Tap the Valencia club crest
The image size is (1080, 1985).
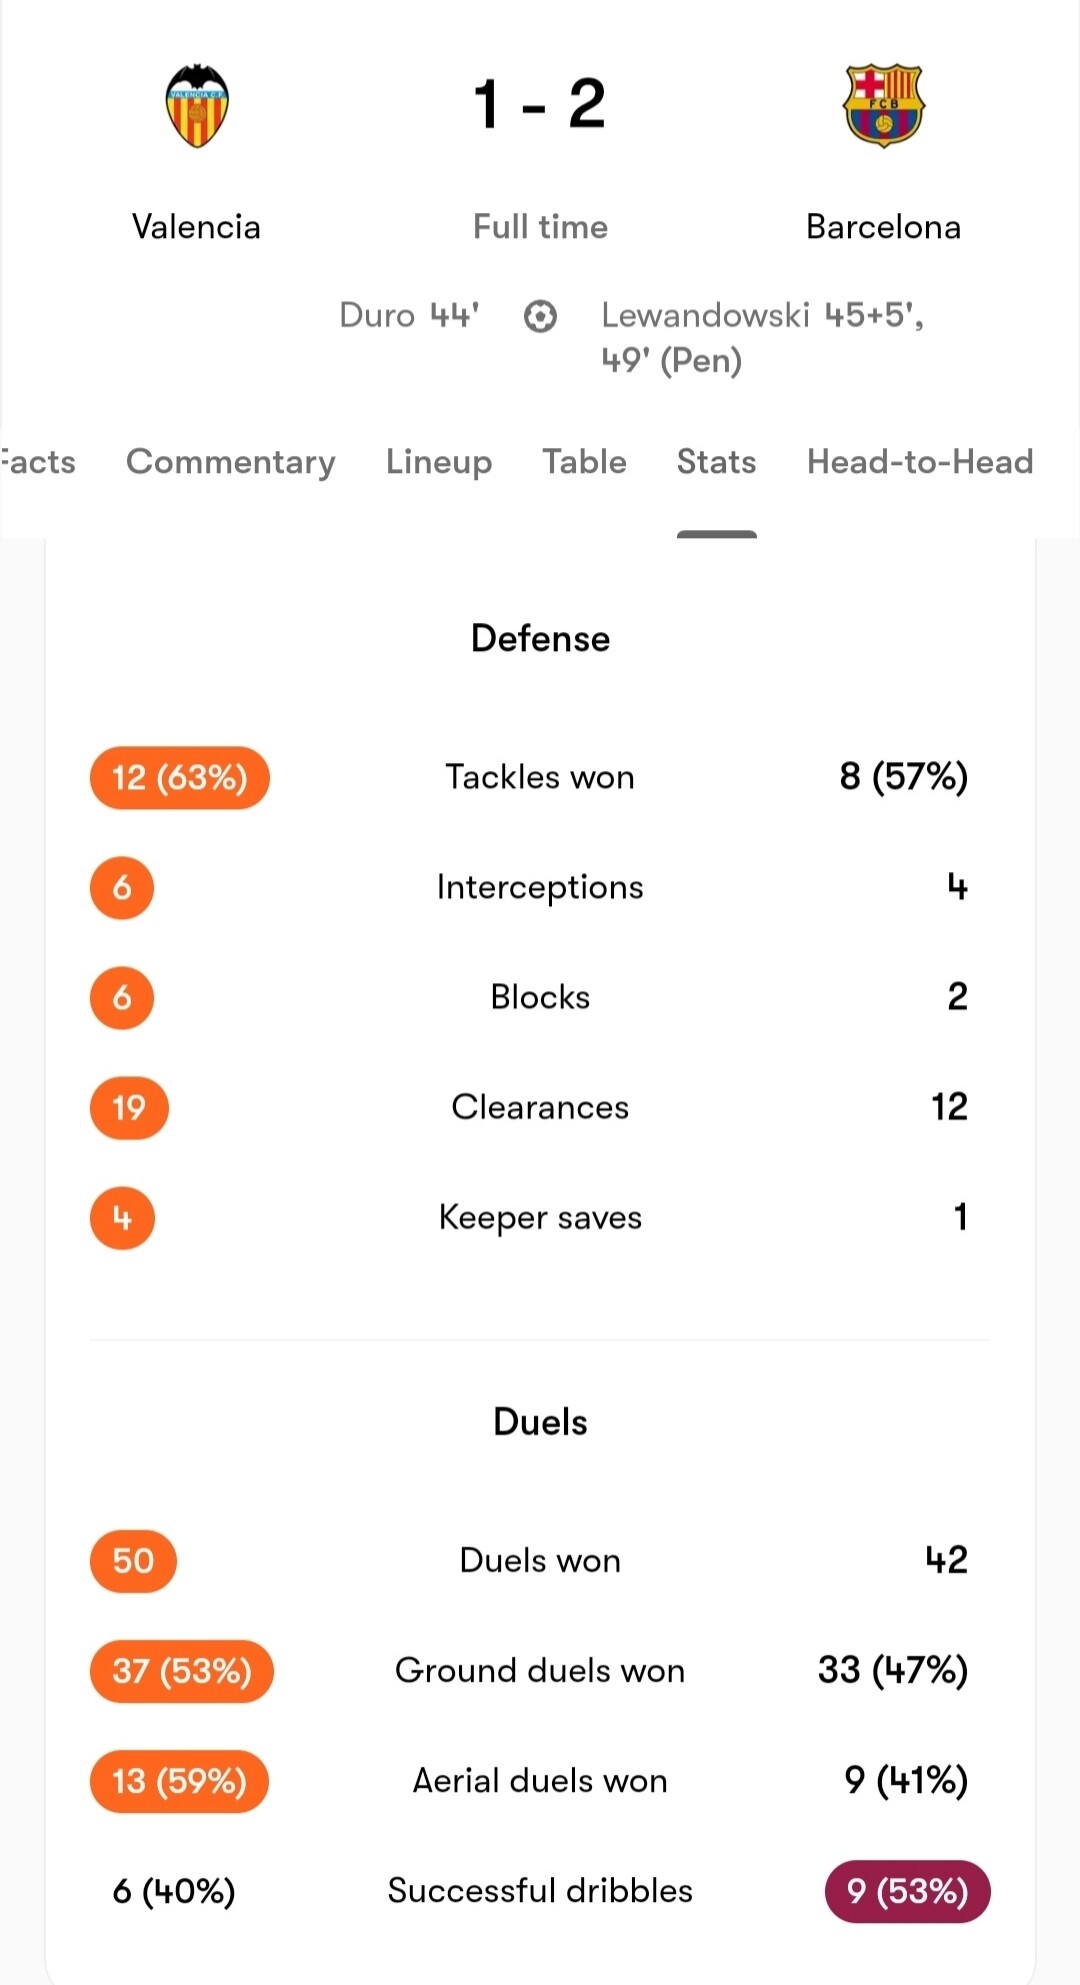pos(197,106)
